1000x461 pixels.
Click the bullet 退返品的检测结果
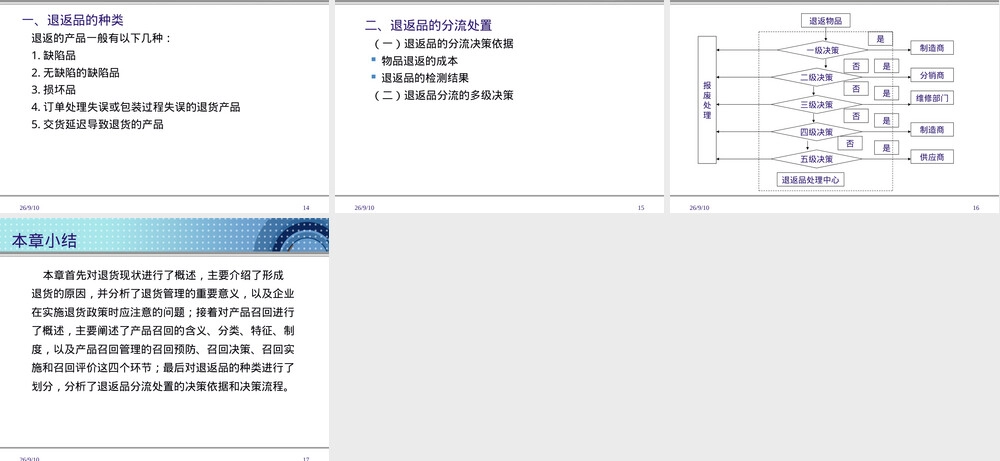[x=425, y=78]
